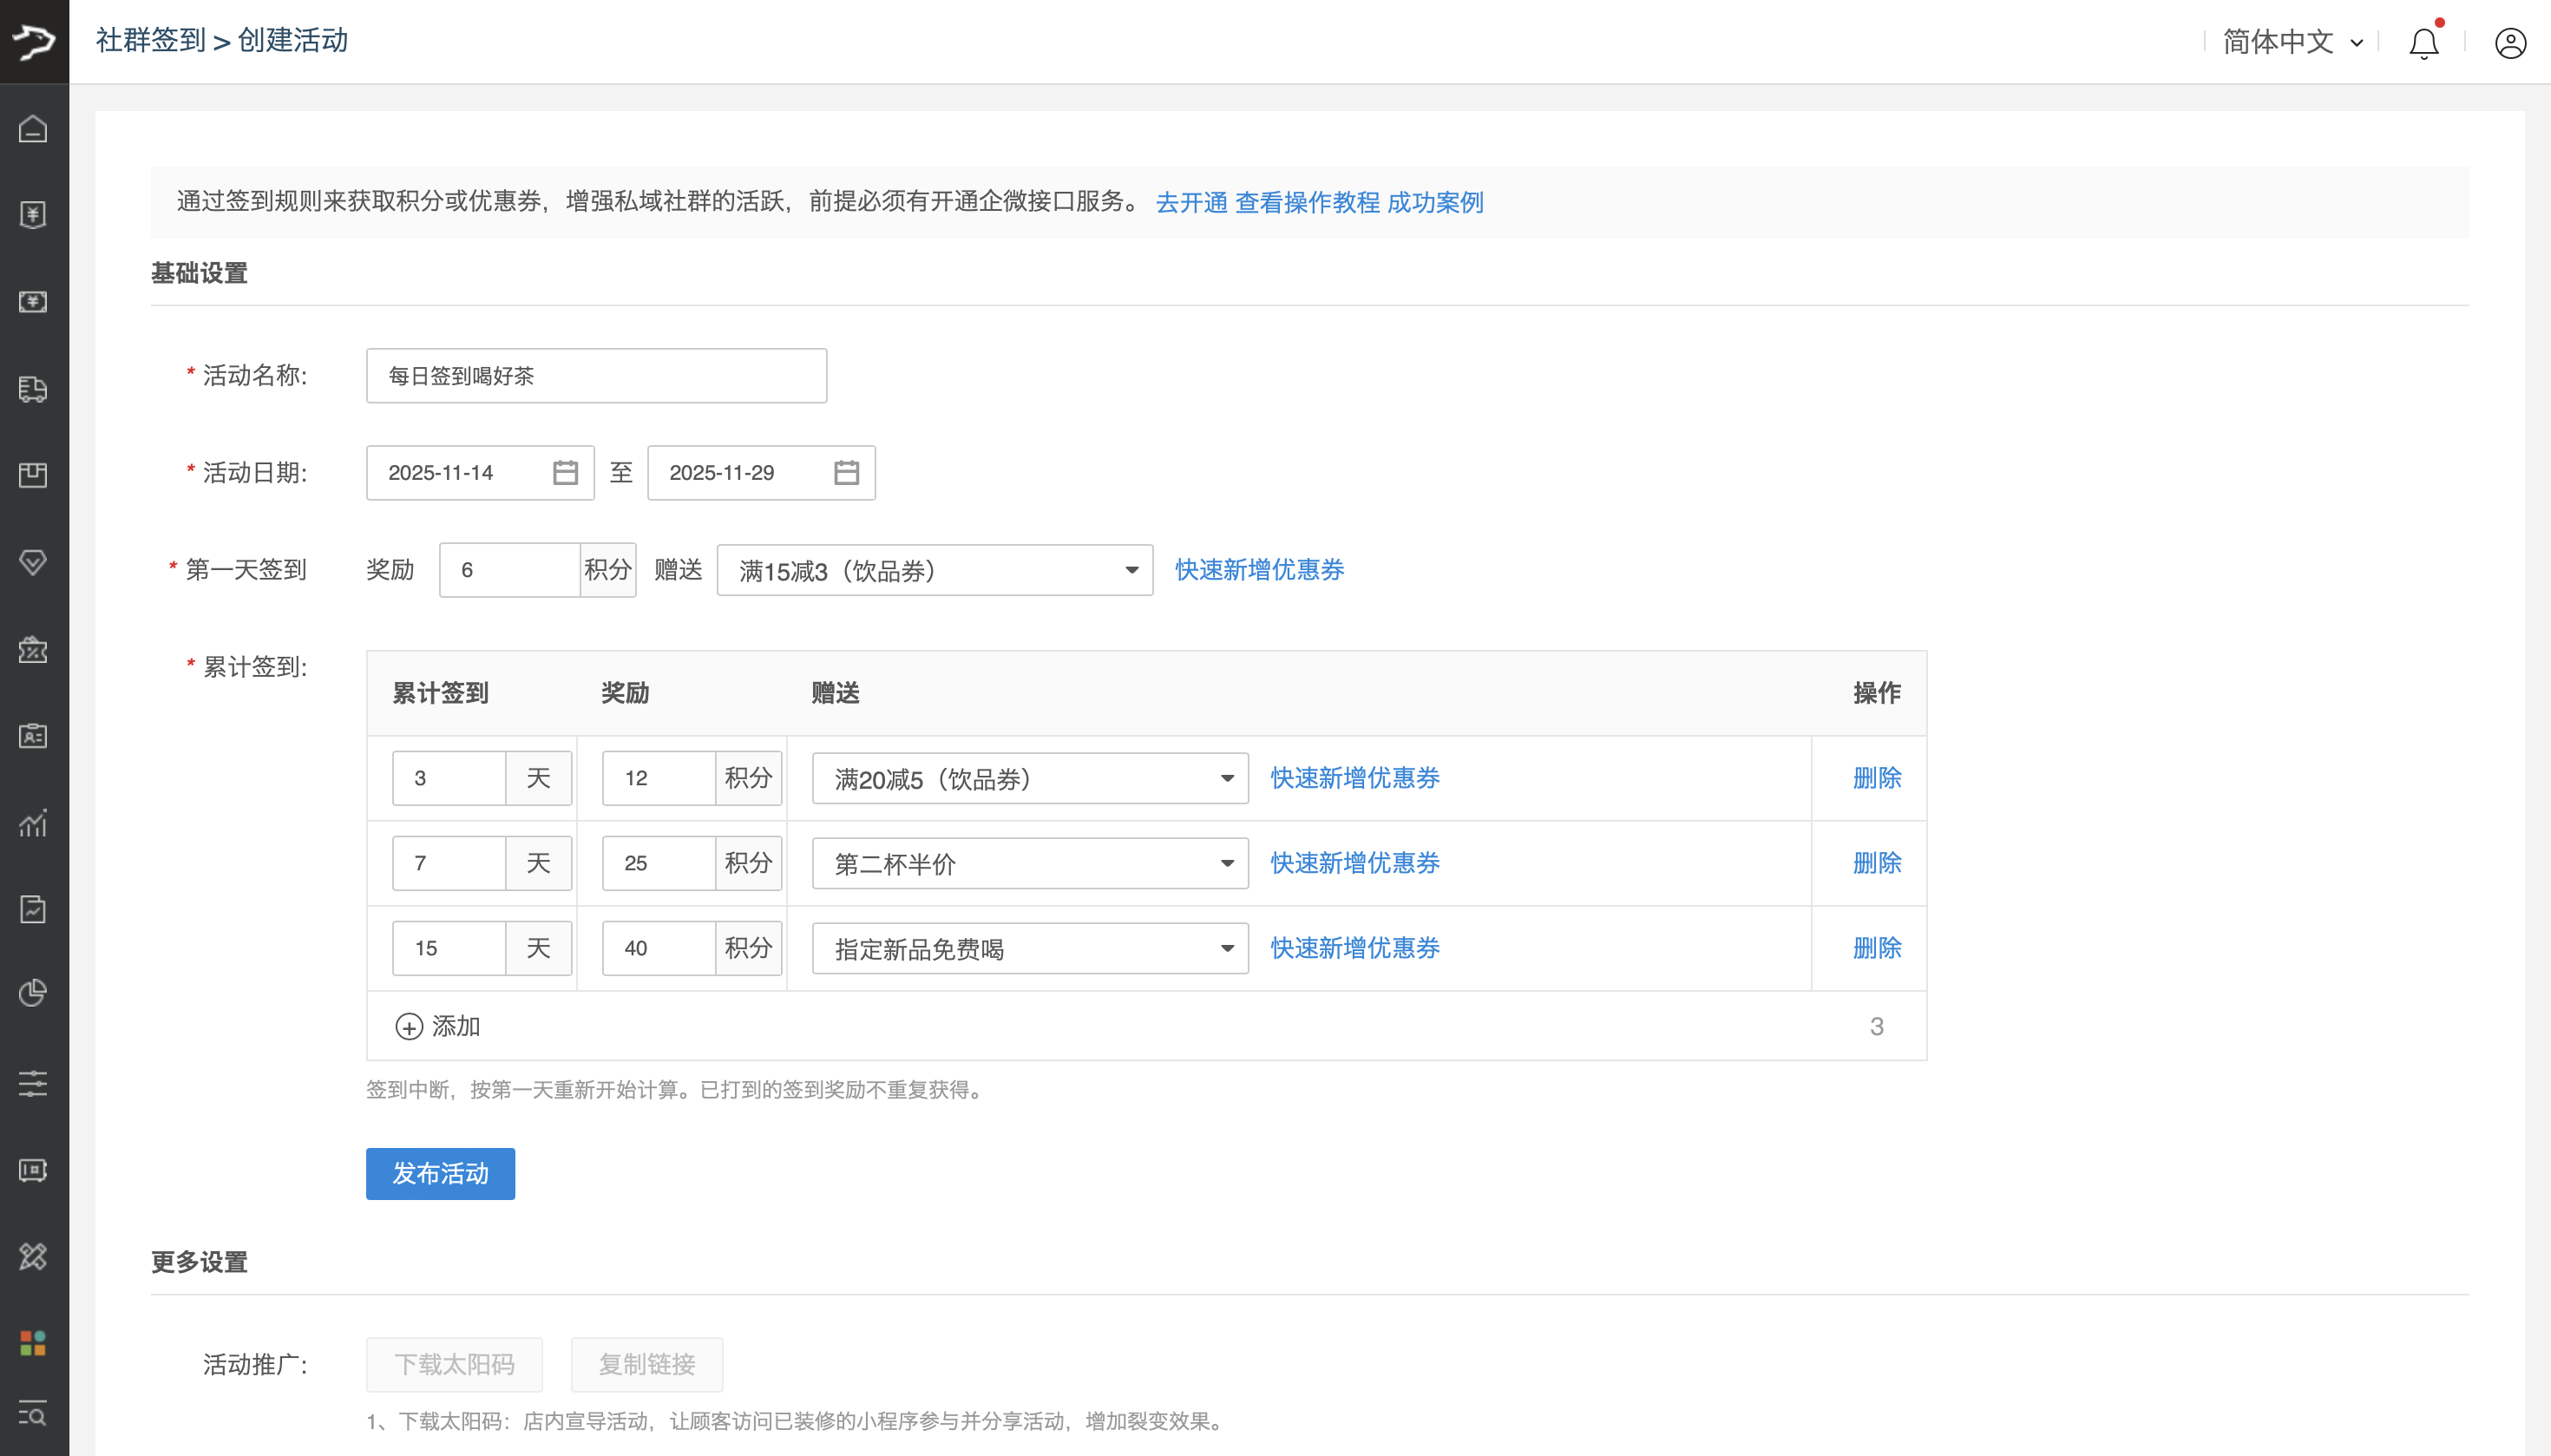2551x1456 pixels.
Task: Click the colorful apps grid icon
Action: [x=33, y=1343]
